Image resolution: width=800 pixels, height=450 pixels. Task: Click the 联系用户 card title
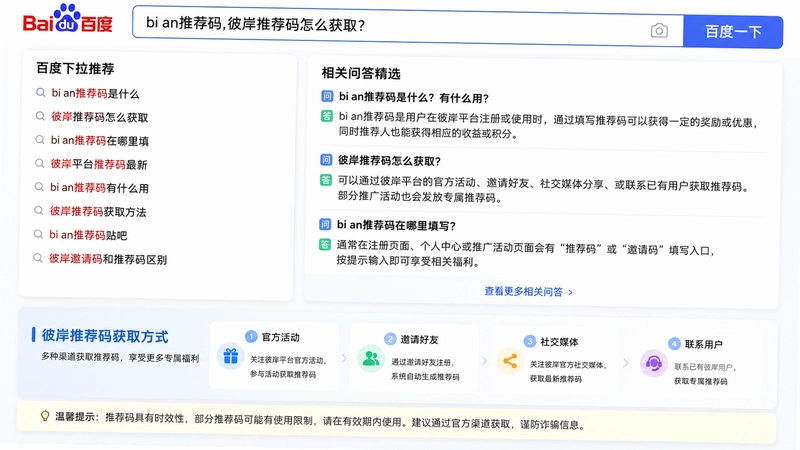click(704, 344)
